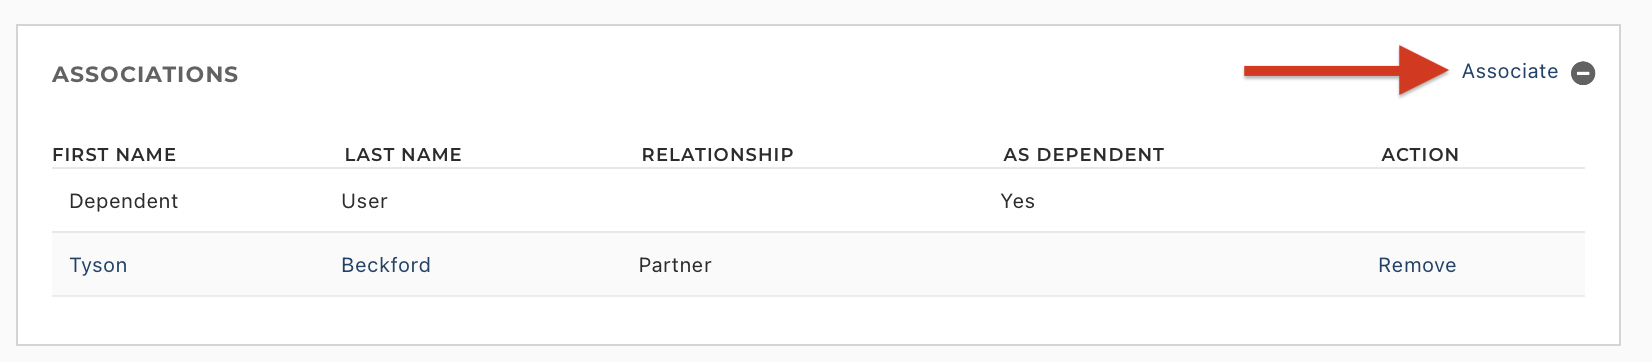Viewport: 1652px width, 362px height.
Task: Click blank panel space below the Tyson row
Action: 818,320
